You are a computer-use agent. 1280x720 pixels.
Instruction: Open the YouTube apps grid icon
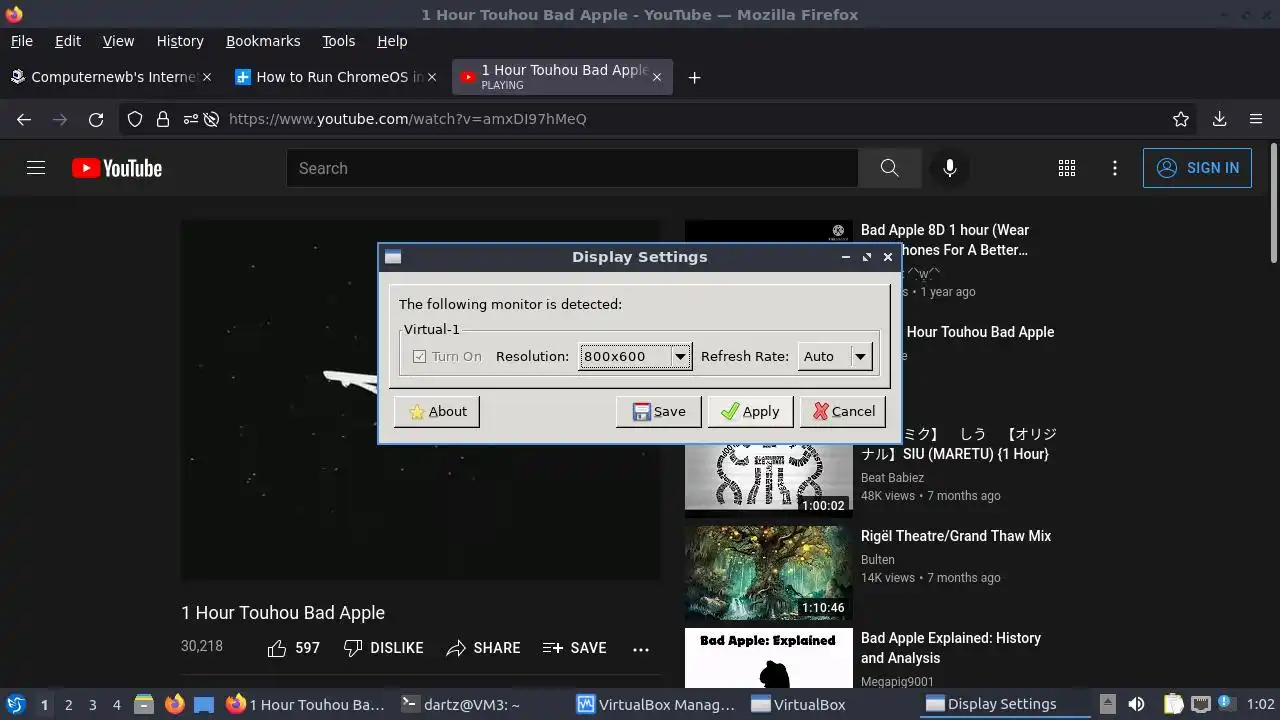click(1067, 168)
